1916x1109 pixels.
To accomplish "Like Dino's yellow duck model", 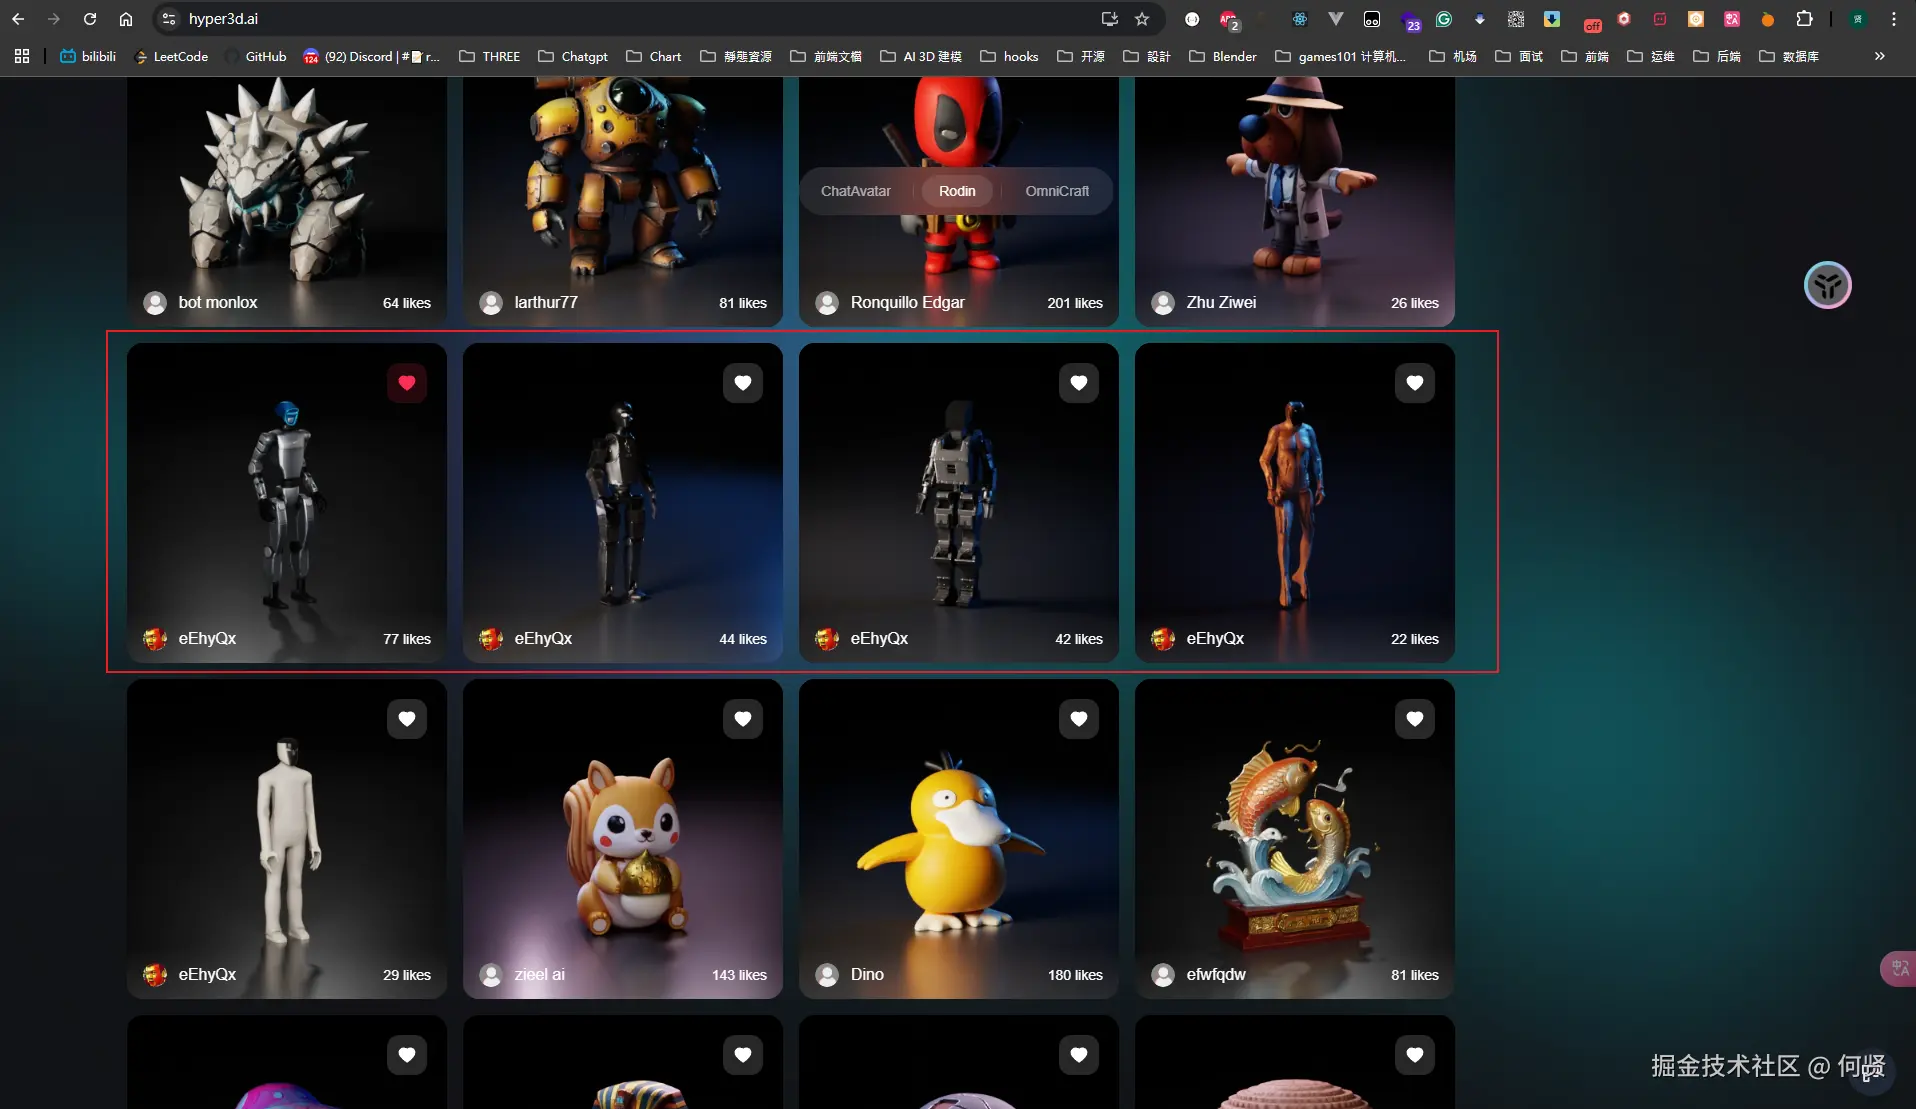I will (x=1079, y=719).
